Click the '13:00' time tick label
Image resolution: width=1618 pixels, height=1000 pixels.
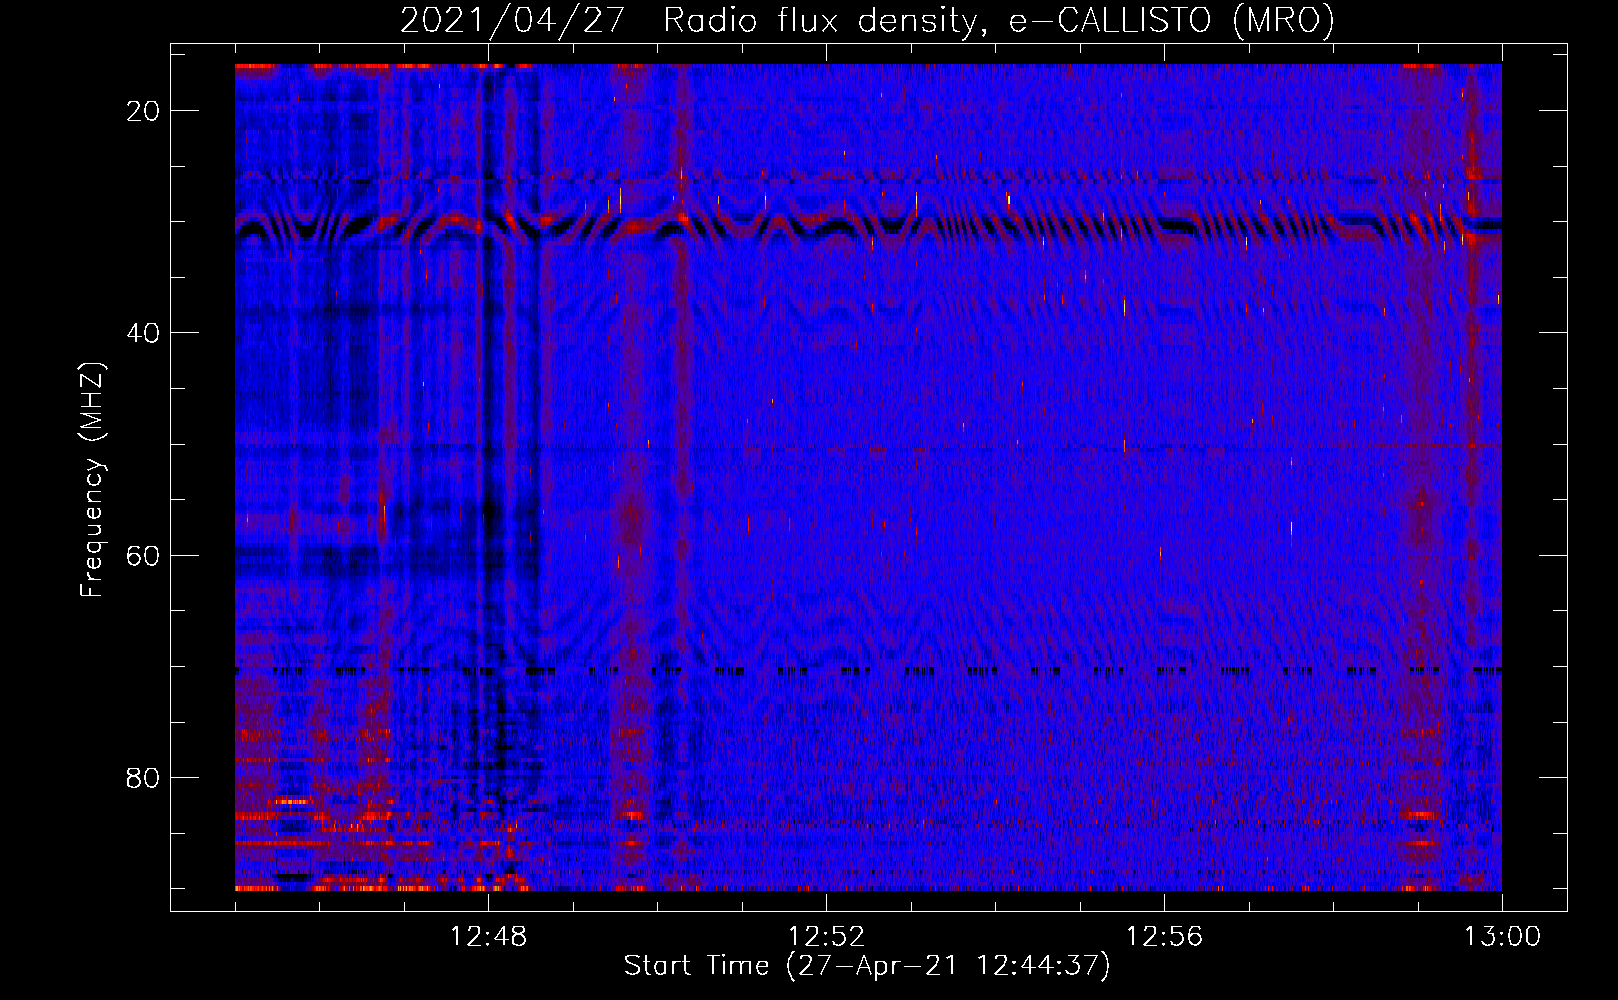coord(1502,937)
